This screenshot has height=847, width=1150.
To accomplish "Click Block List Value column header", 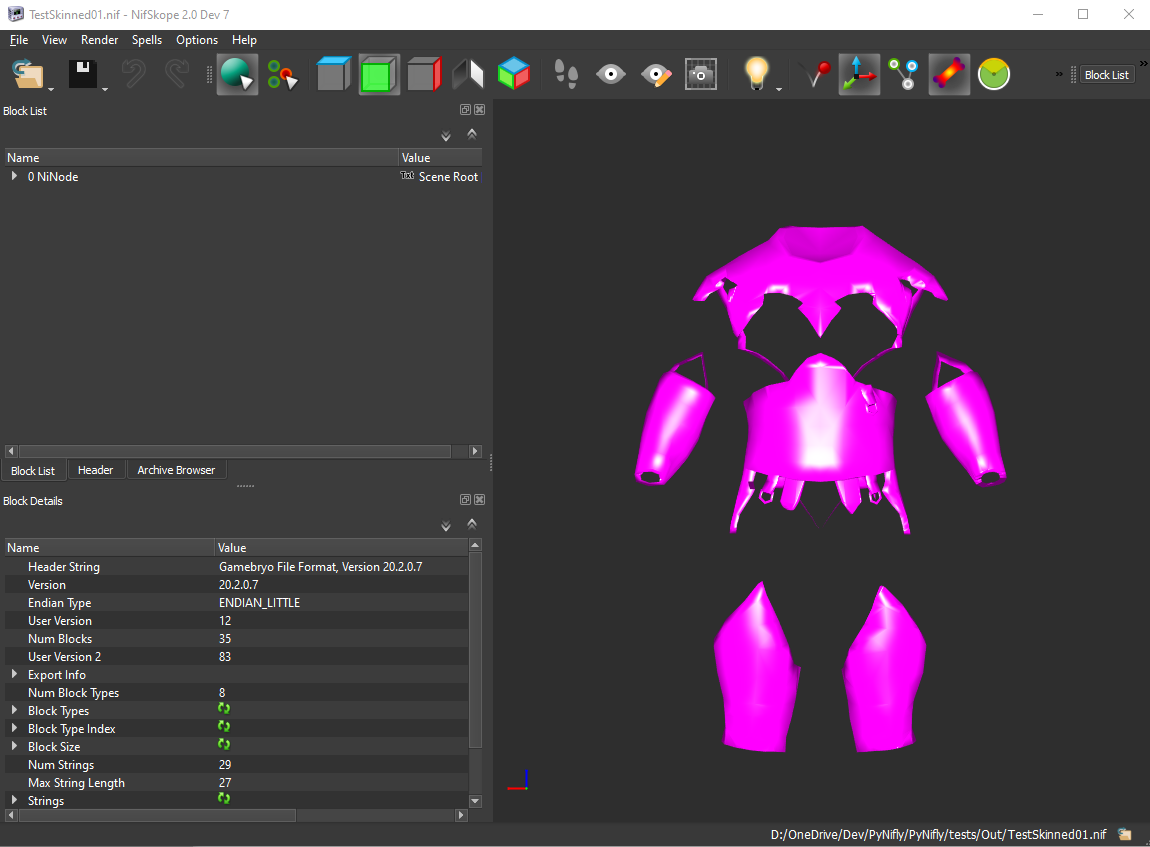I will [x=440, y=158].
